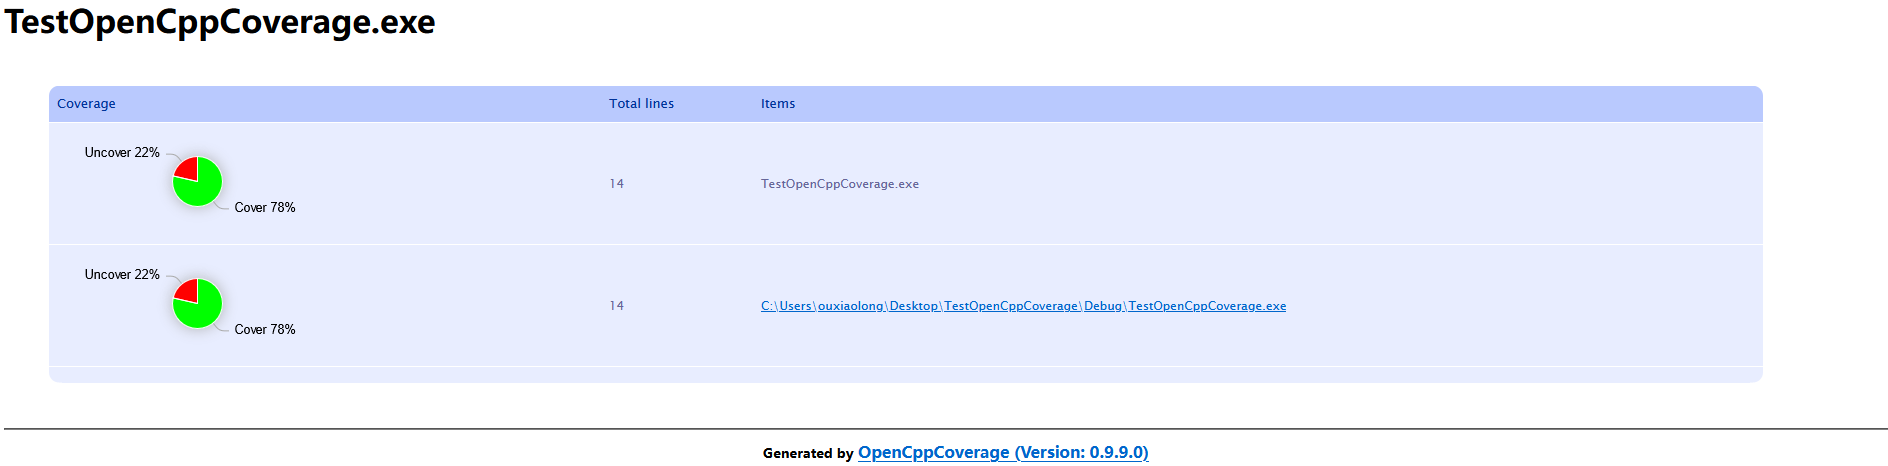Click the coverage pie chart in the TestOpenCppCoverage.exe summary row

pos(197,181)
